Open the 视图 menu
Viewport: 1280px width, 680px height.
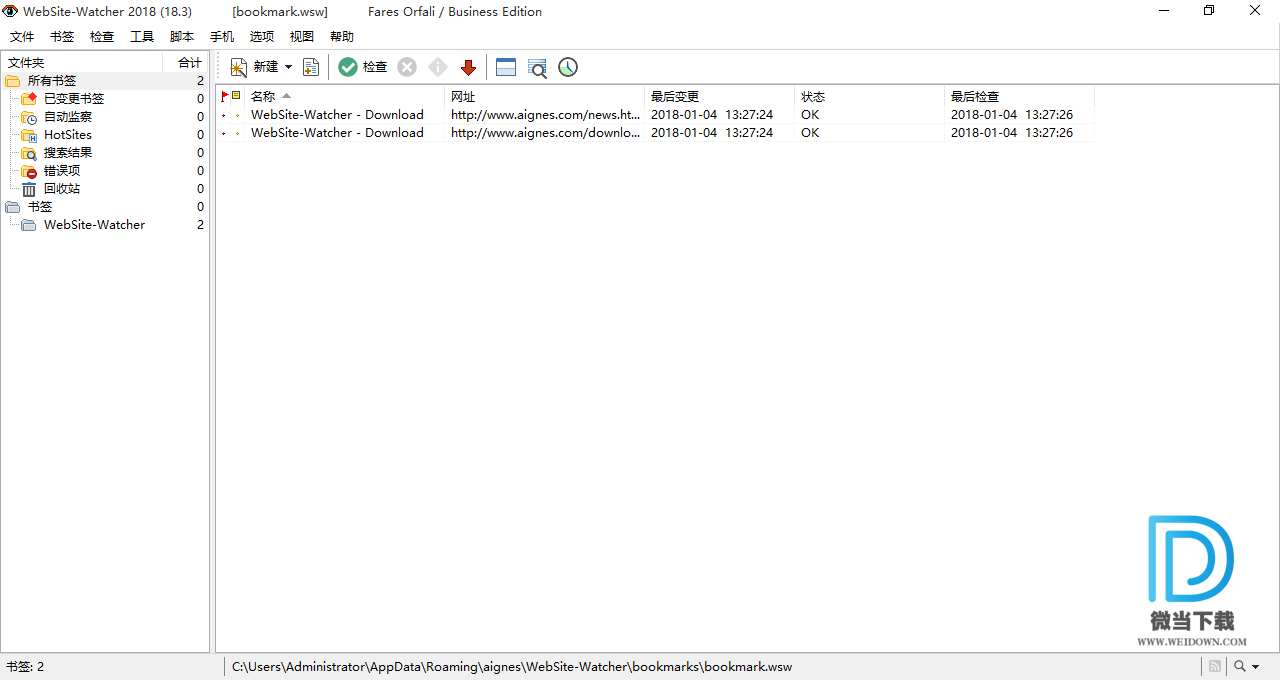pyautogui.click(x=302, y=37)
